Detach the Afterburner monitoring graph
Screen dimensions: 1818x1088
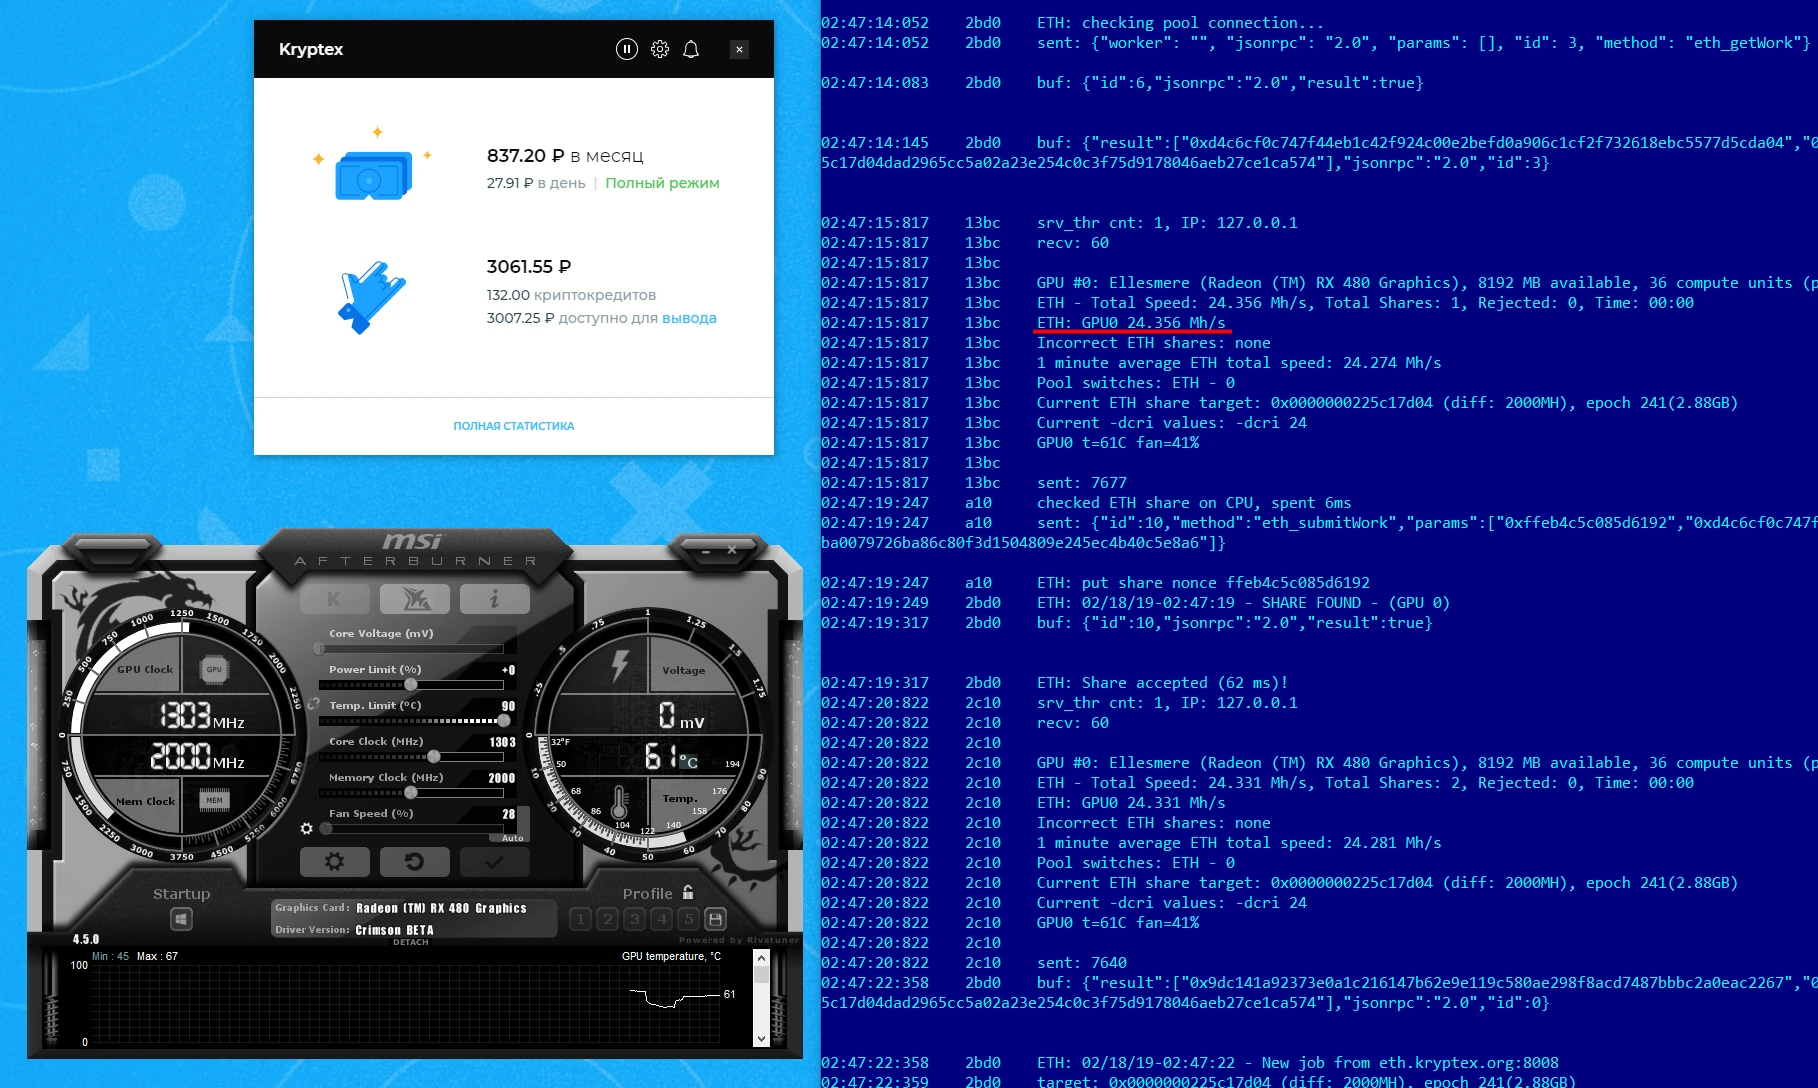(x=410, y=942)
